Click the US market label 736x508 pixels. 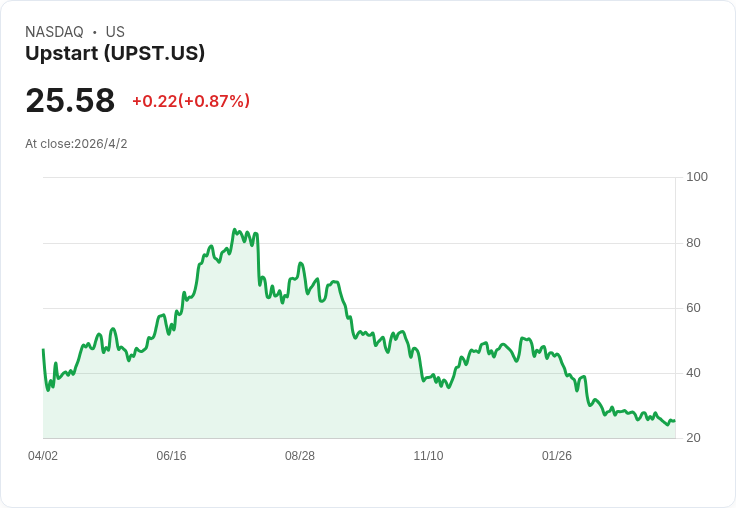115,32
